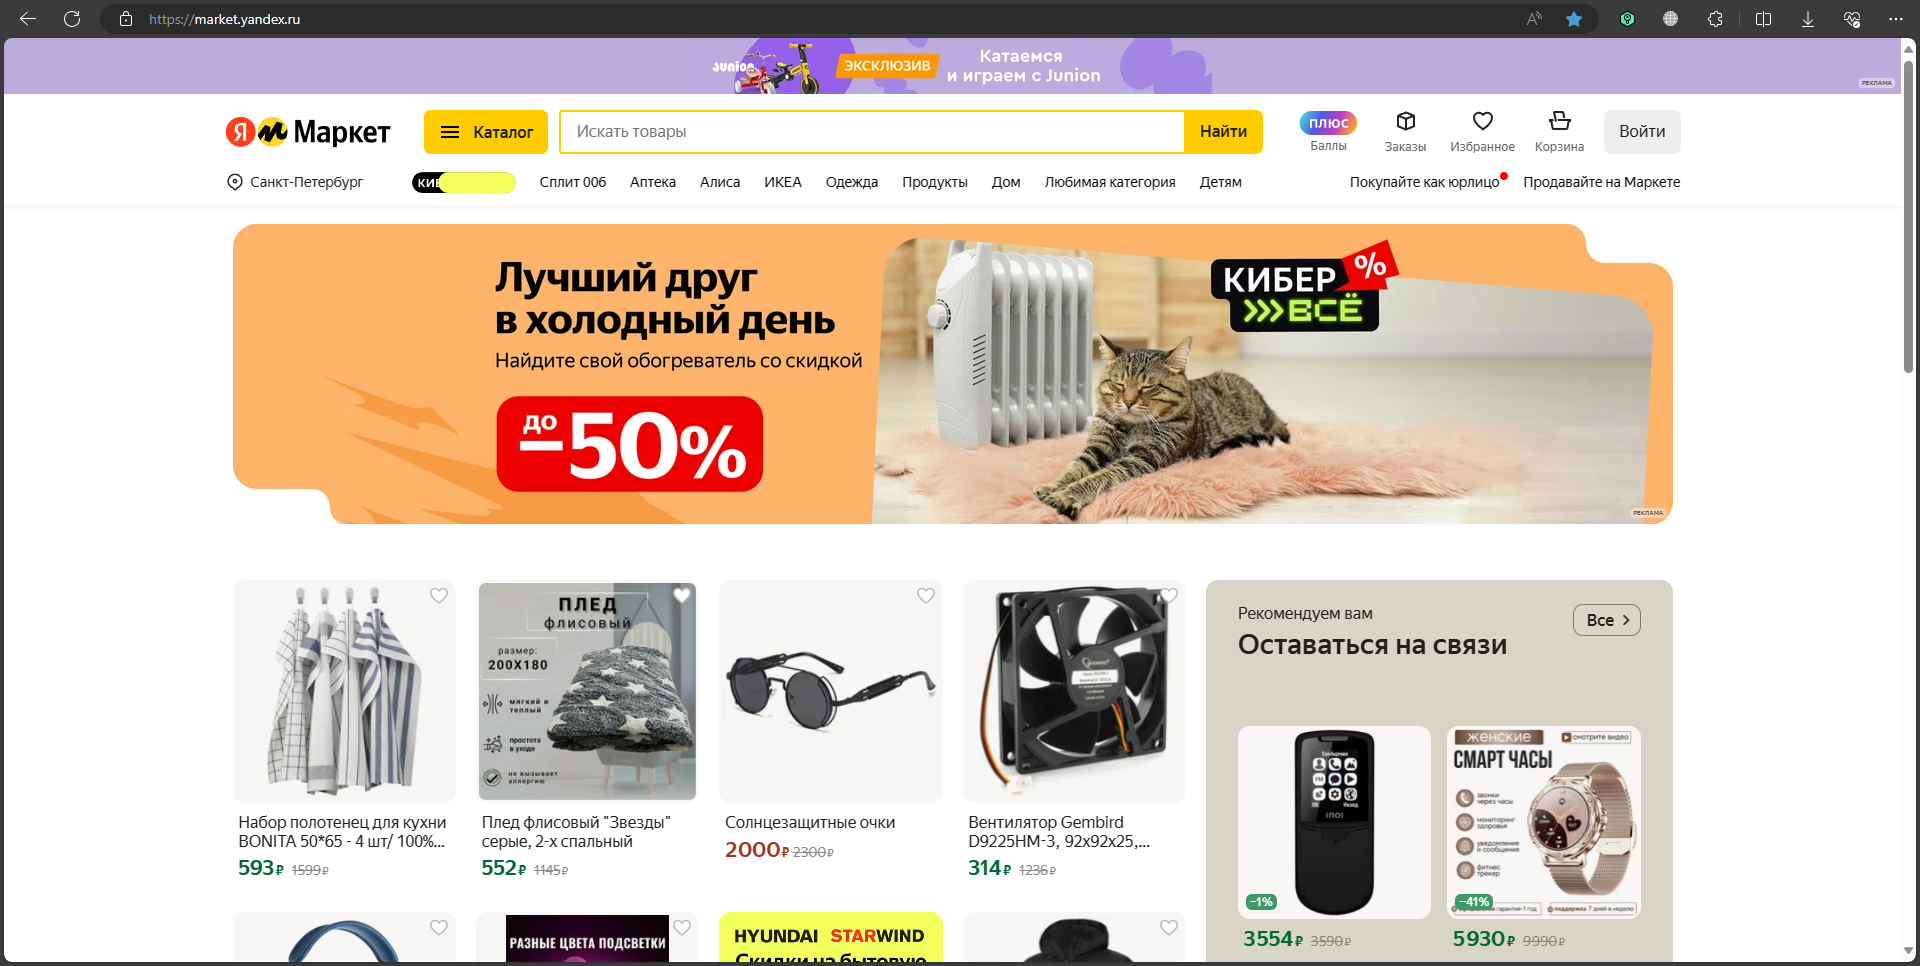Expand the Все recommendations arrow button
The image size is (1920, 966).
[1607, 620]
